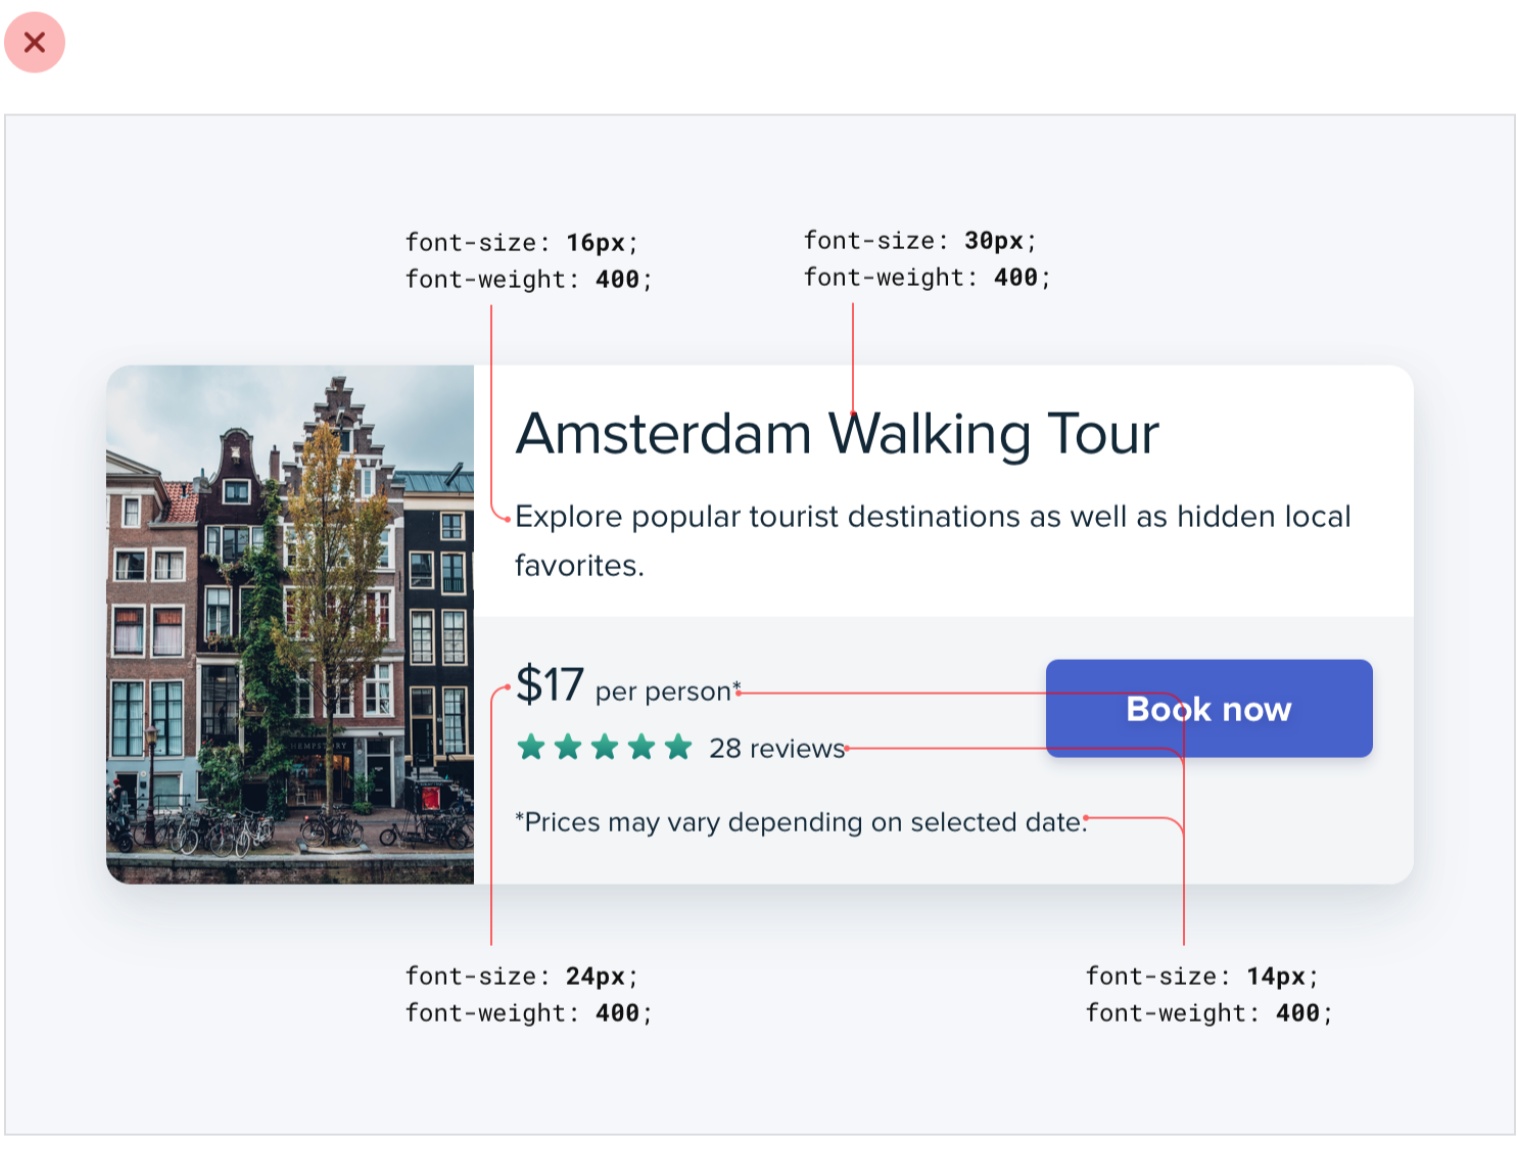This screenshot has height=1164, width=1518.
Task: Tap the fifth green rating star
Action: click(679, 747)
